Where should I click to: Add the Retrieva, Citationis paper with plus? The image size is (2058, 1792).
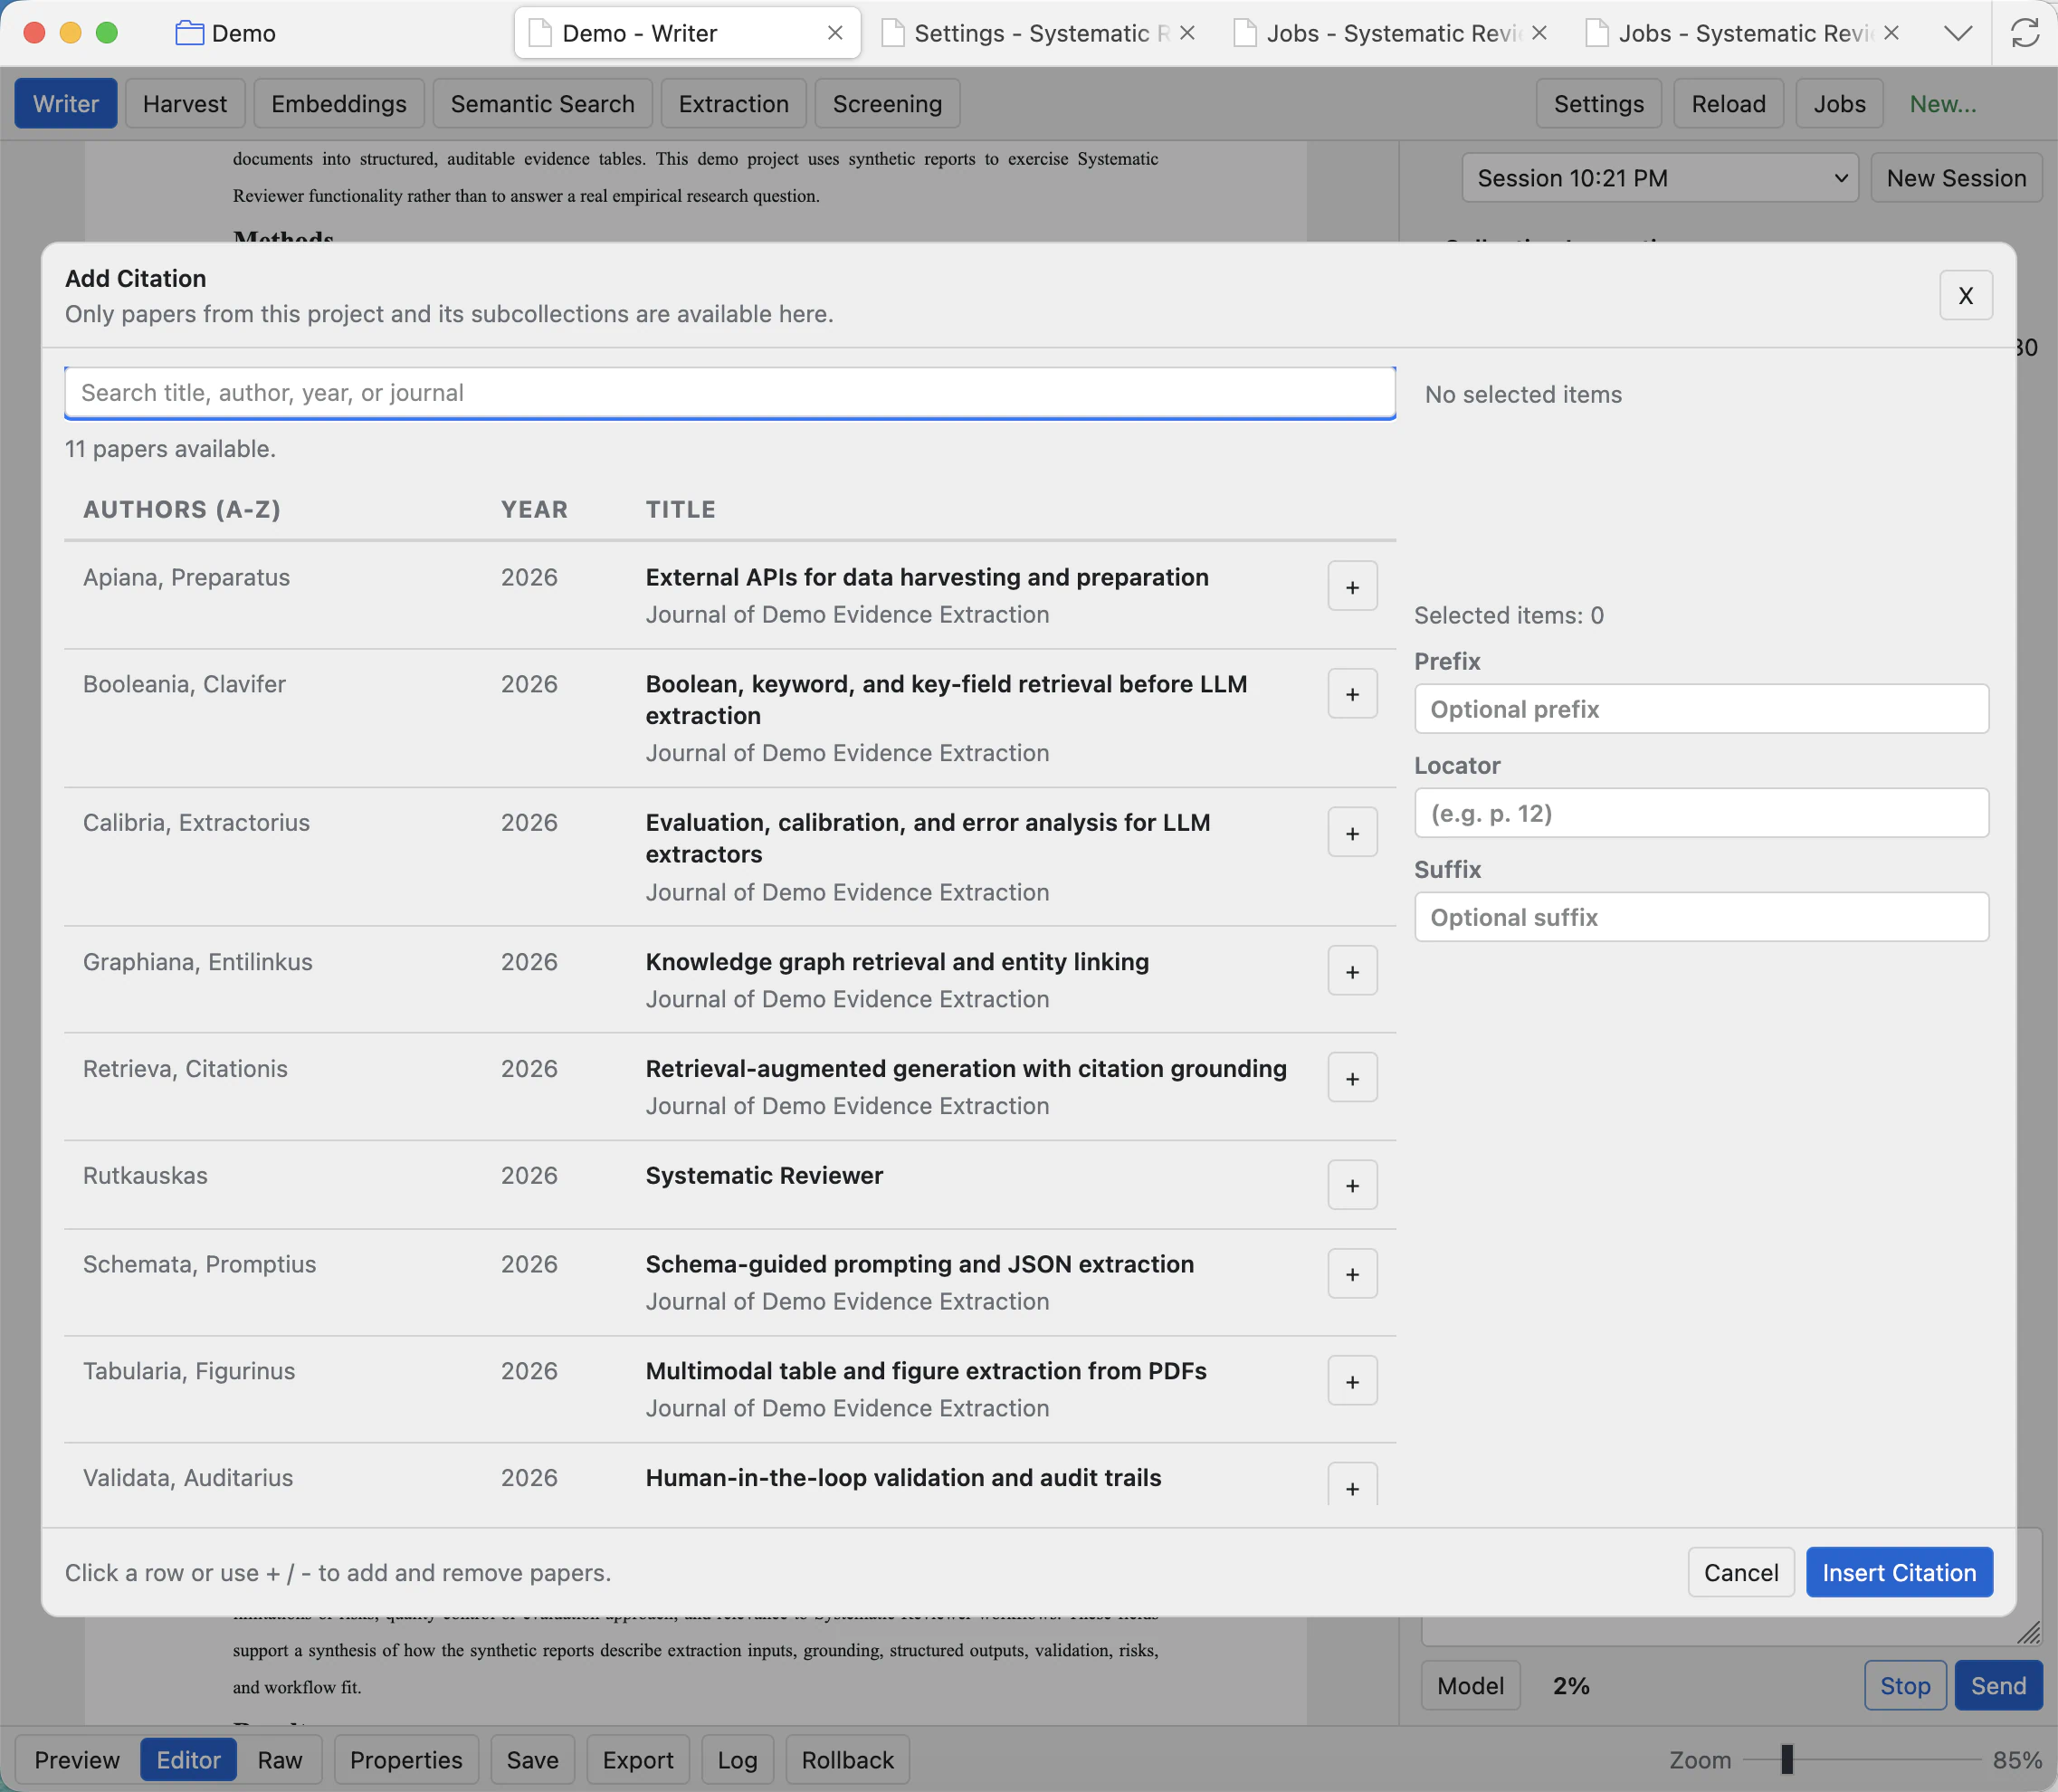(x=1352, y=1079)
